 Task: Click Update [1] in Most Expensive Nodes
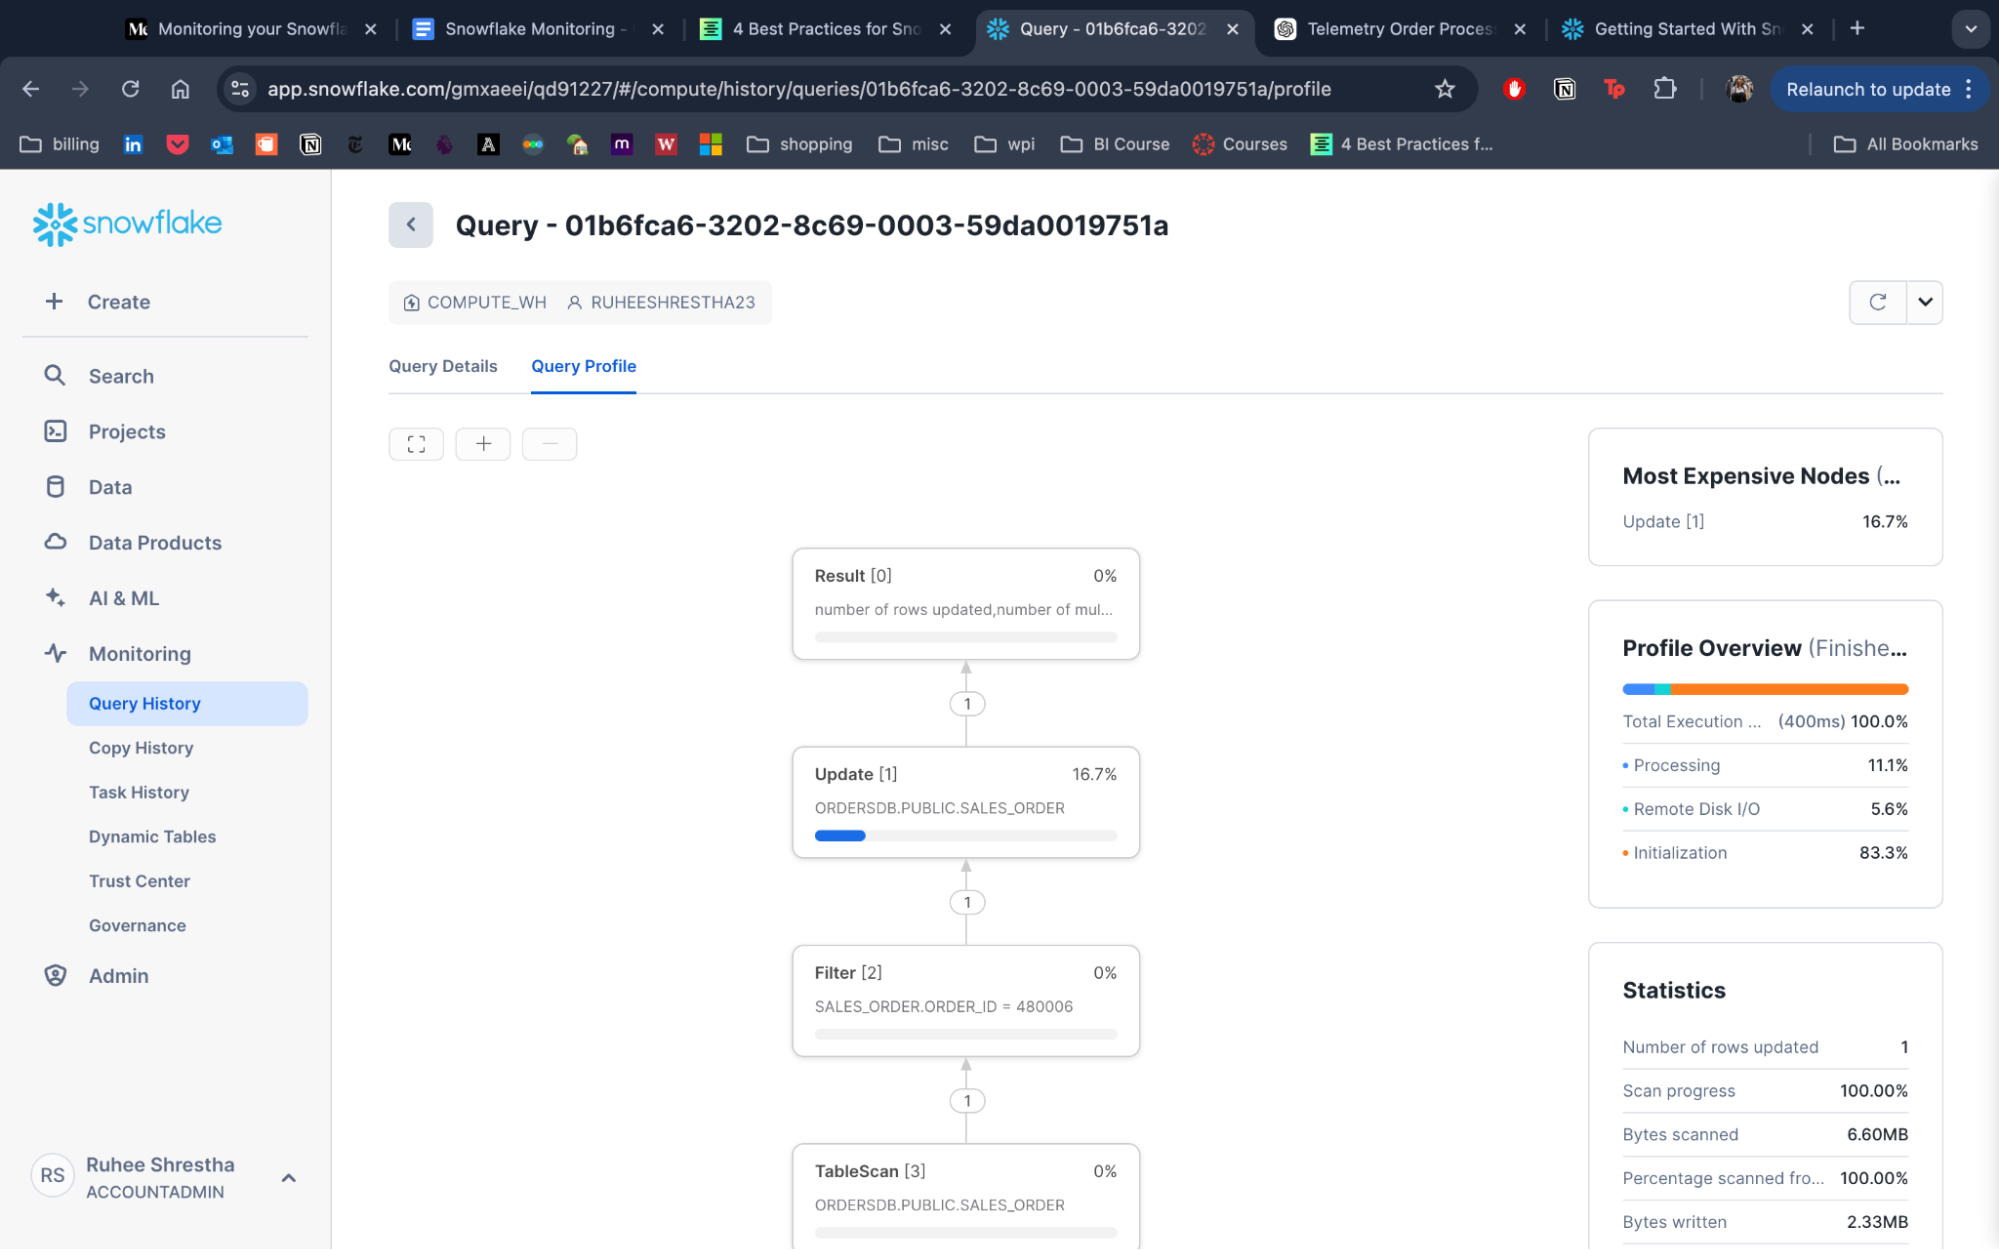click(x=1663, y=522)
